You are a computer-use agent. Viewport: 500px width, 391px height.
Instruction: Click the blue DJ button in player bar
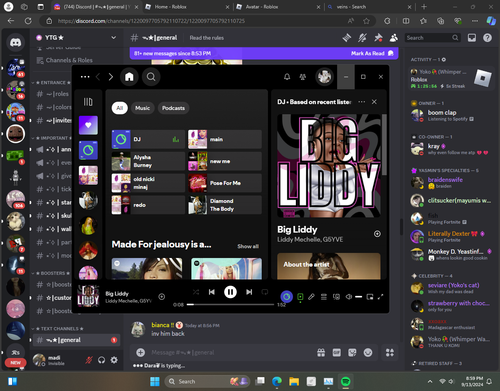pyautogui.click(x=287, y=297)
